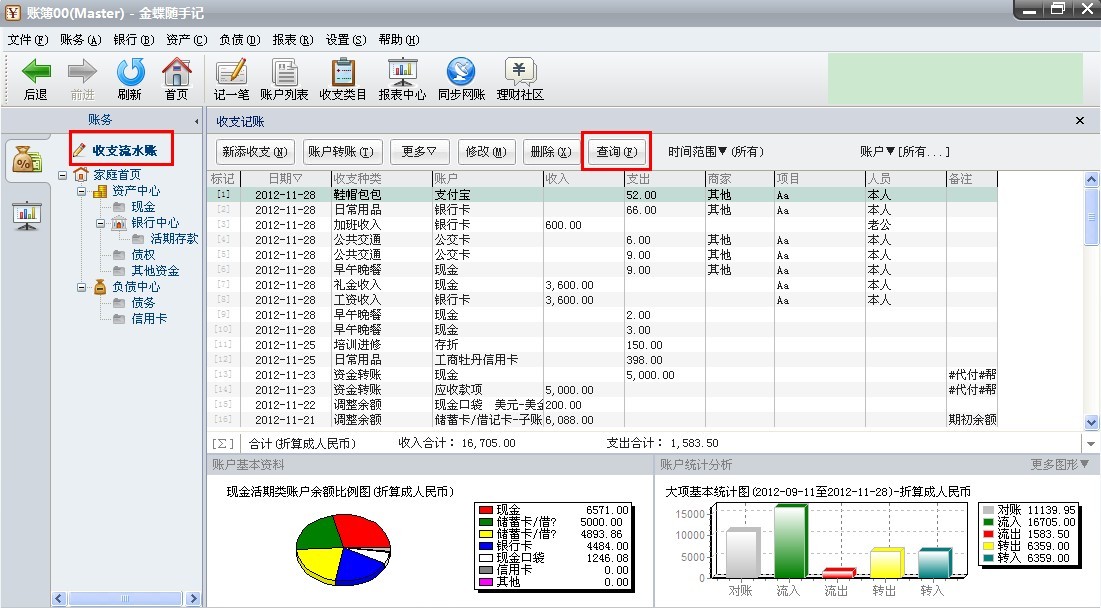The height and width of the screenshot is (608, 1101).
Task: Click the grey Forward (前进) arrow icon
Action: tap(82, 71)
